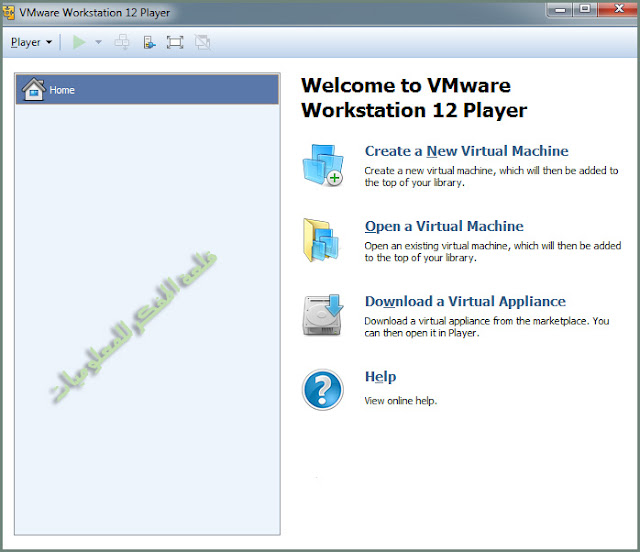This screenshot has height=552, width=640.
Task: Expand the power options dropdown arrow
Action: click(x=98, y=42)
